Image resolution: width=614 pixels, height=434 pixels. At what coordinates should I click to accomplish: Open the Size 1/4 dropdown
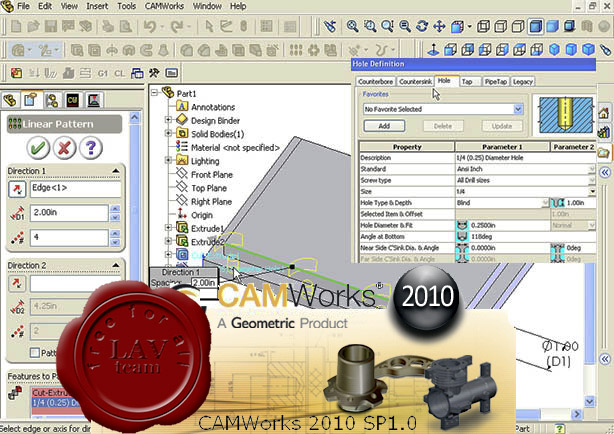click(592, 192)
